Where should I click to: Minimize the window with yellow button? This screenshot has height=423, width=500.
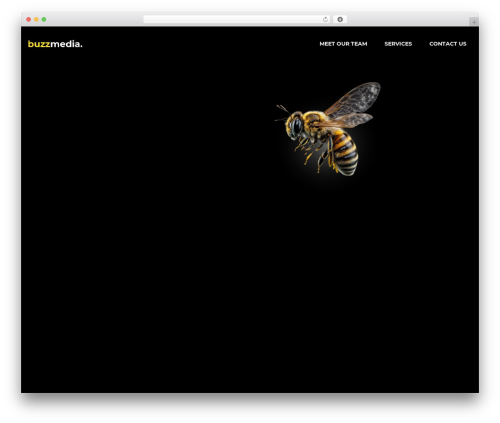coord(36,19)
